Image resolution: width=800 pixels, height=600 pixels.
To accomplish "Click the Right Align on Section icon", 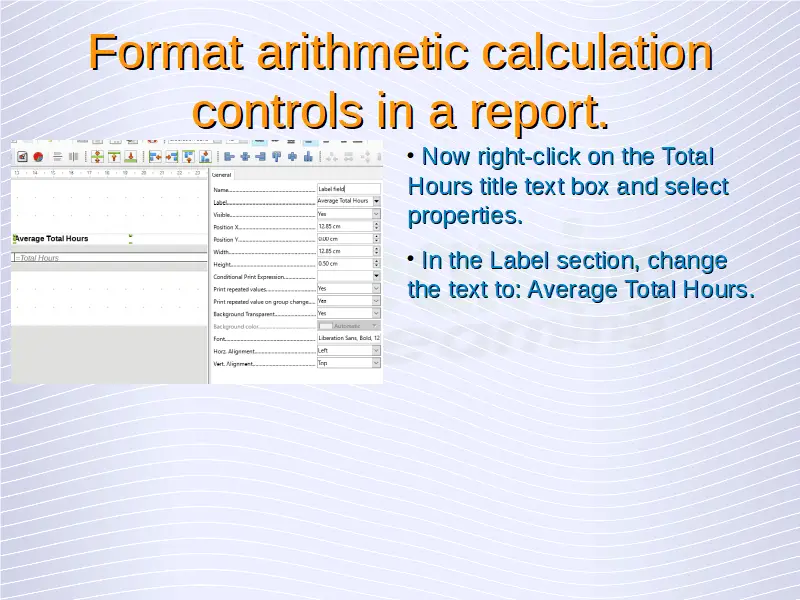I will (x=172, y=157).
